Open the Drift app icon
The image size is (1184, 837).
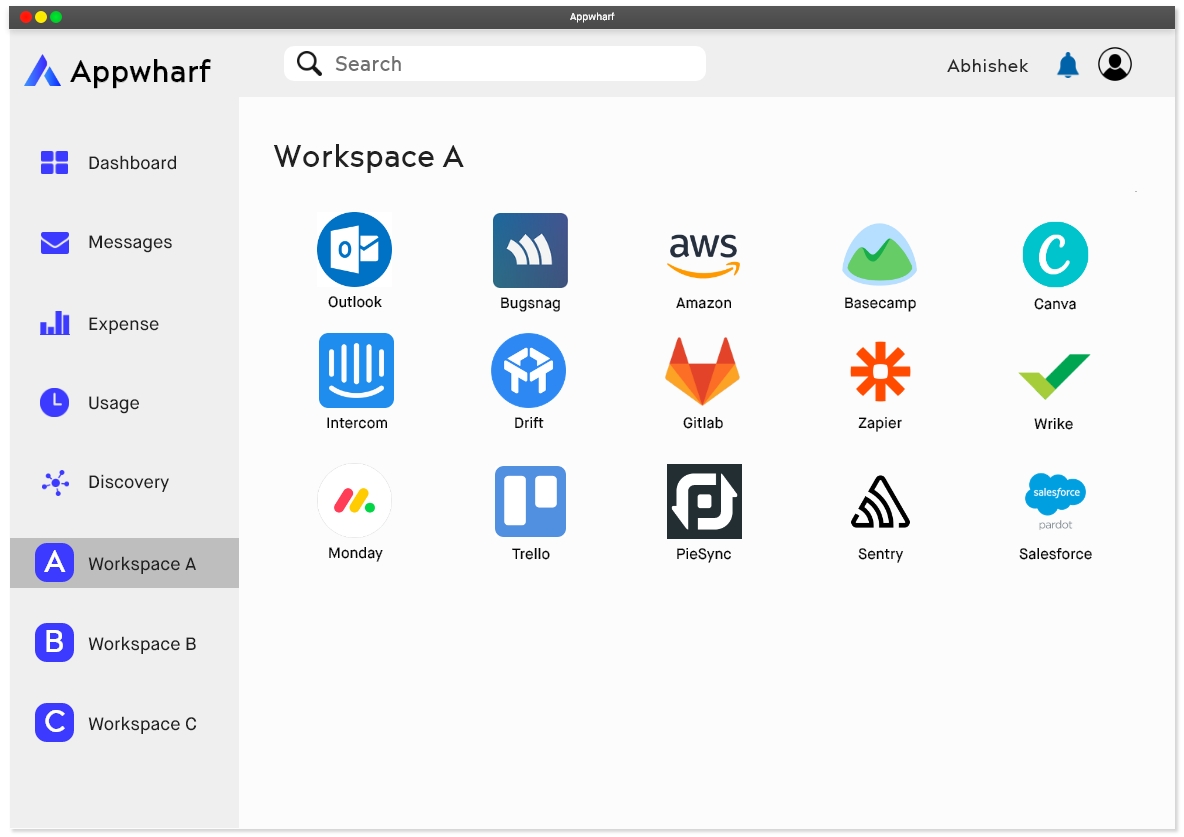coord(529,370)
